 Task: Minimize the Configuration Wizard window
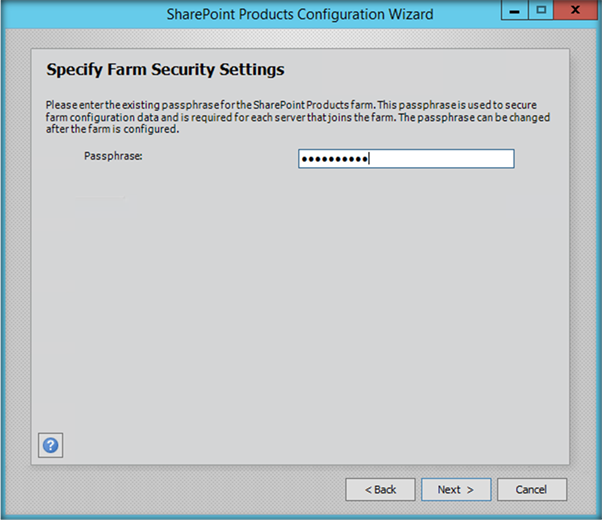click(x=511, y=13)
